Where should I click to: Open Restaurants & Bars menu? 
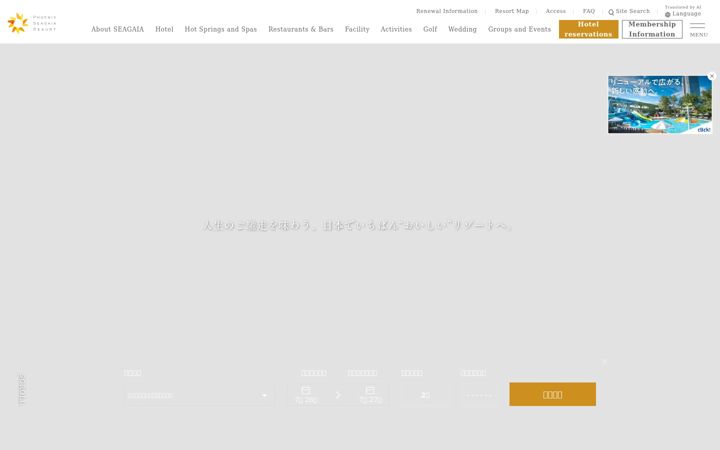coord(301,29)
